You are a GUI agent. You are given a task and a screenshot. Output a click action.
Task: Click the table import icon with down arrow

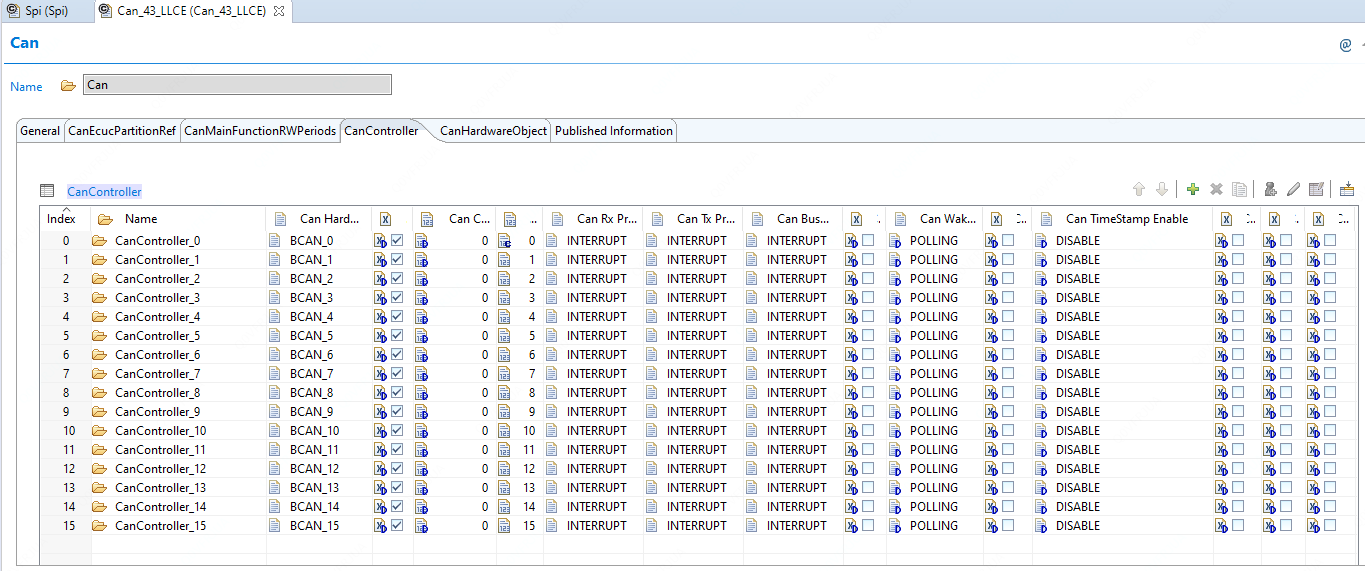[1346, 189]
